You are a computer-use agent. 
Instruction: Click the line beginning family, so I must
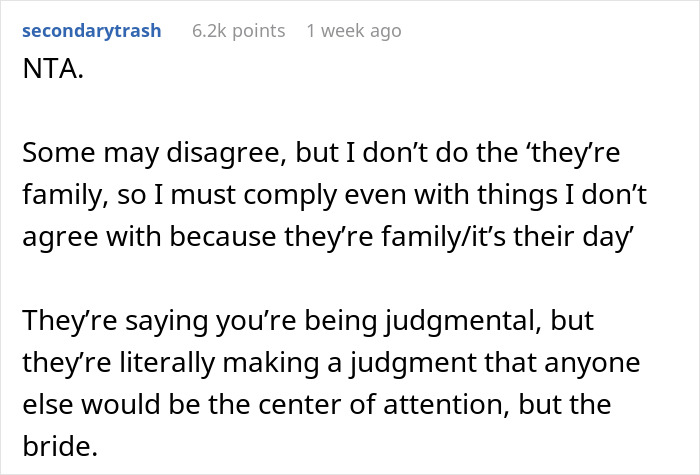334,195
